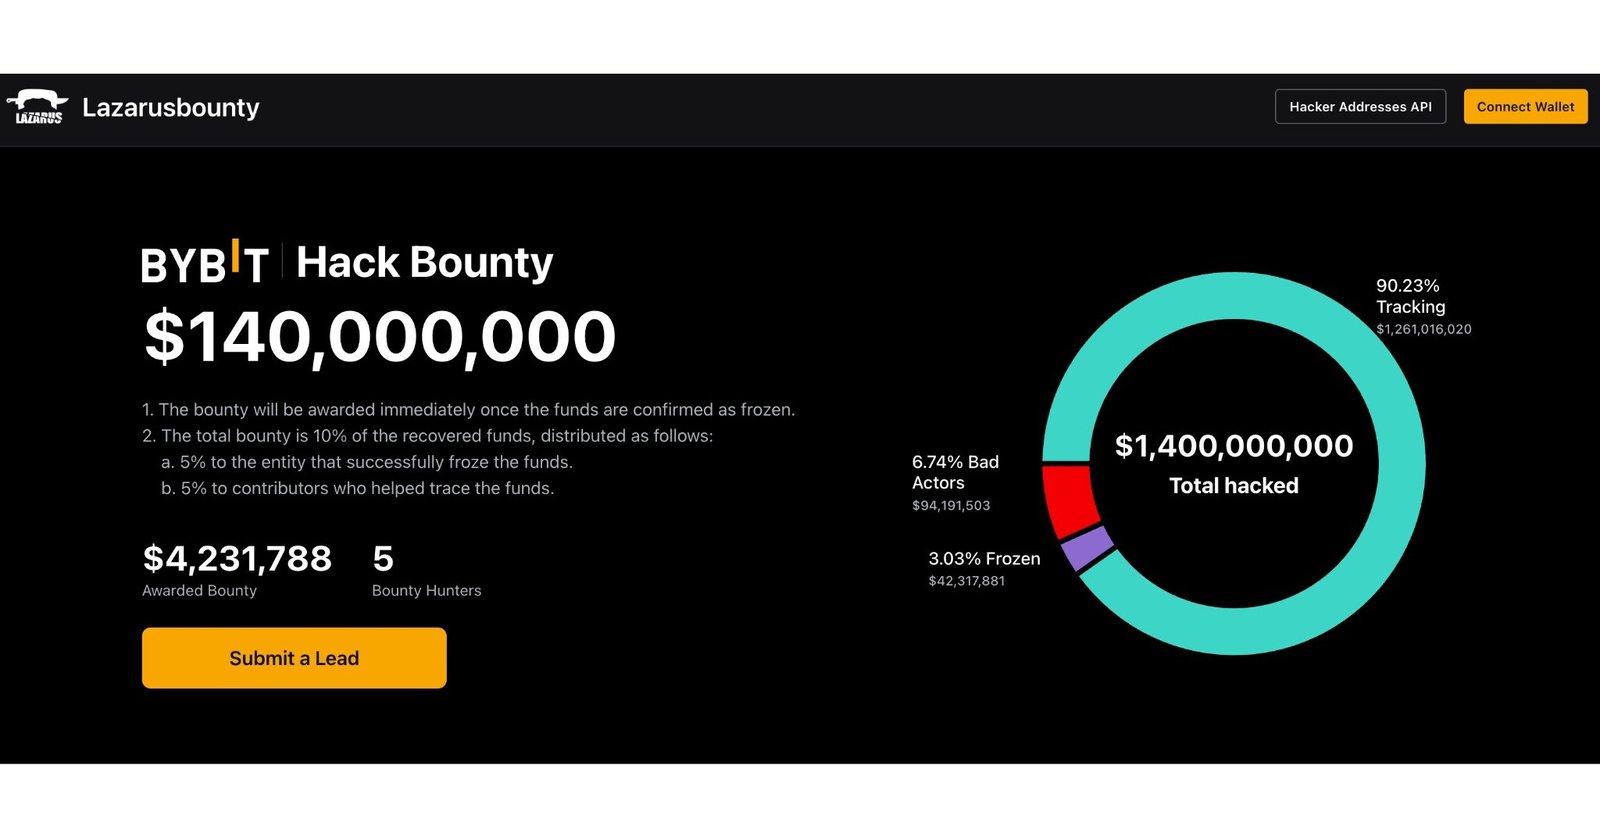The height and width of the screenshot is (838, 1600).
Task: Click the $42,317,881 frozen amount
Action: pos(966,581)
